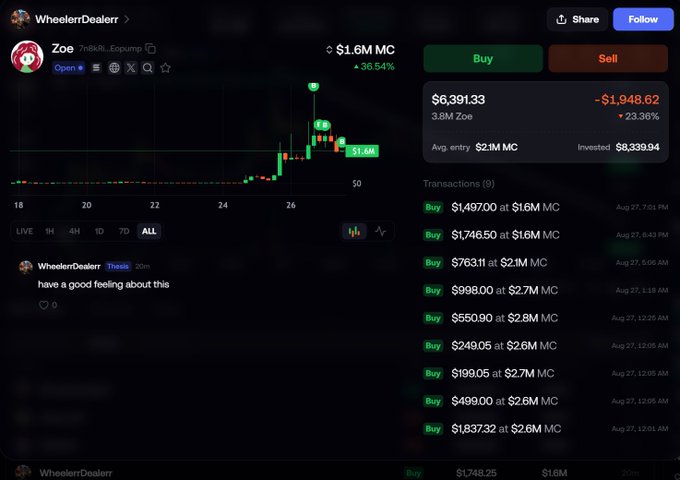Click the Invested $8,339.94 value

click(x=638, y=147)
